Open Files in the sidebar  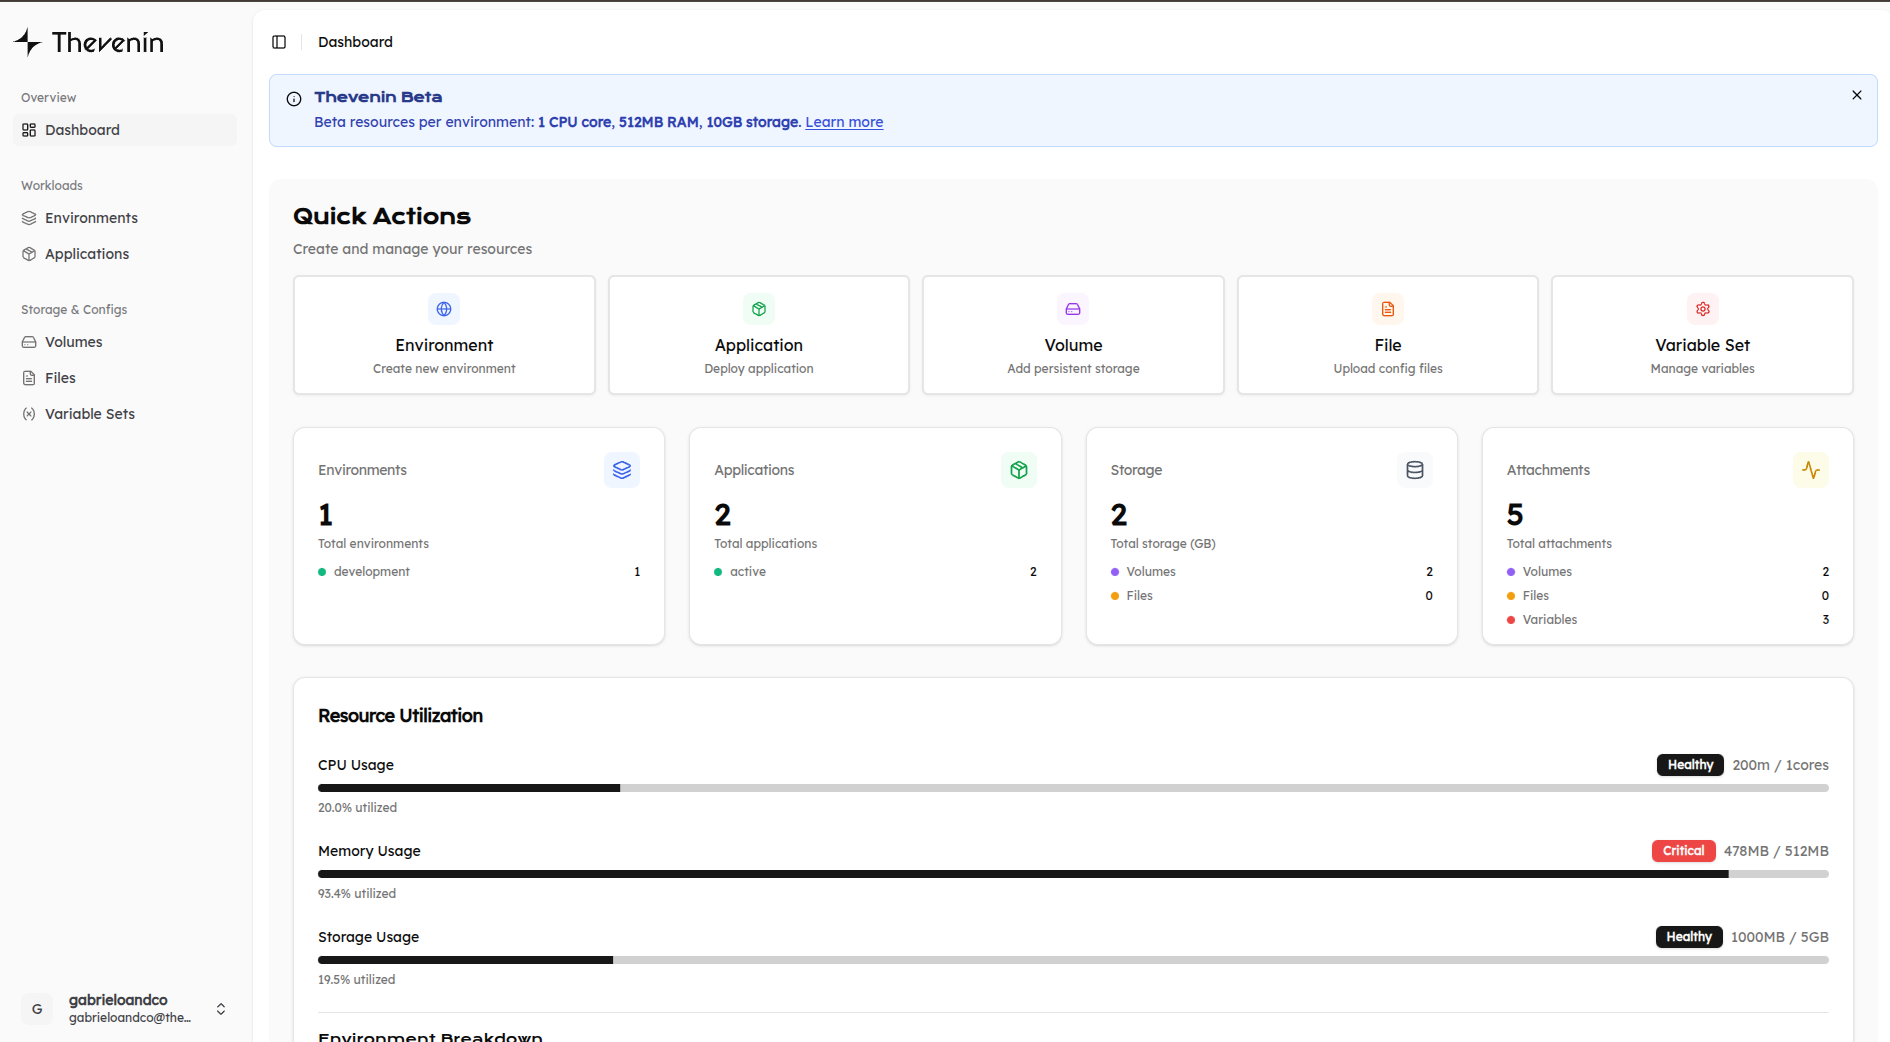[x=125, y=378]
